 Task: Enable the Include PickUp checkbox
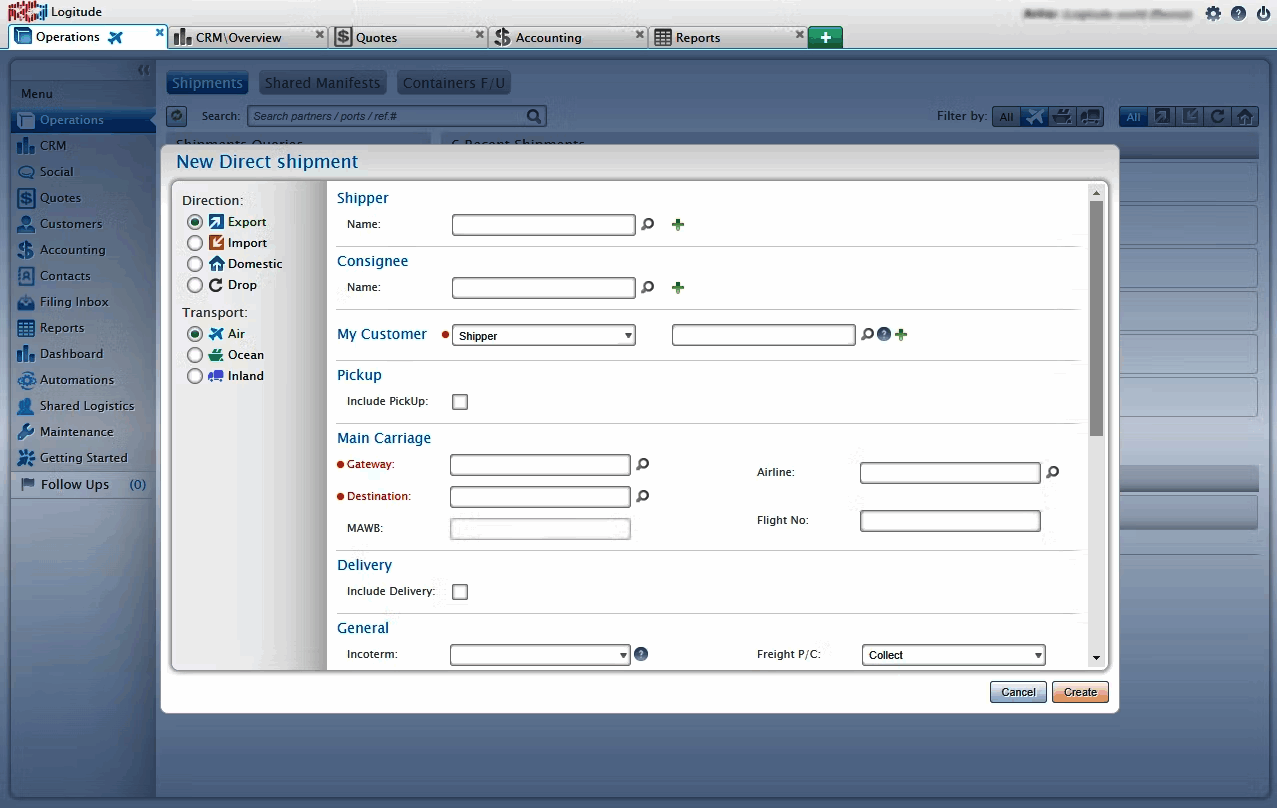pyautogui.click(x=459, y=401)
